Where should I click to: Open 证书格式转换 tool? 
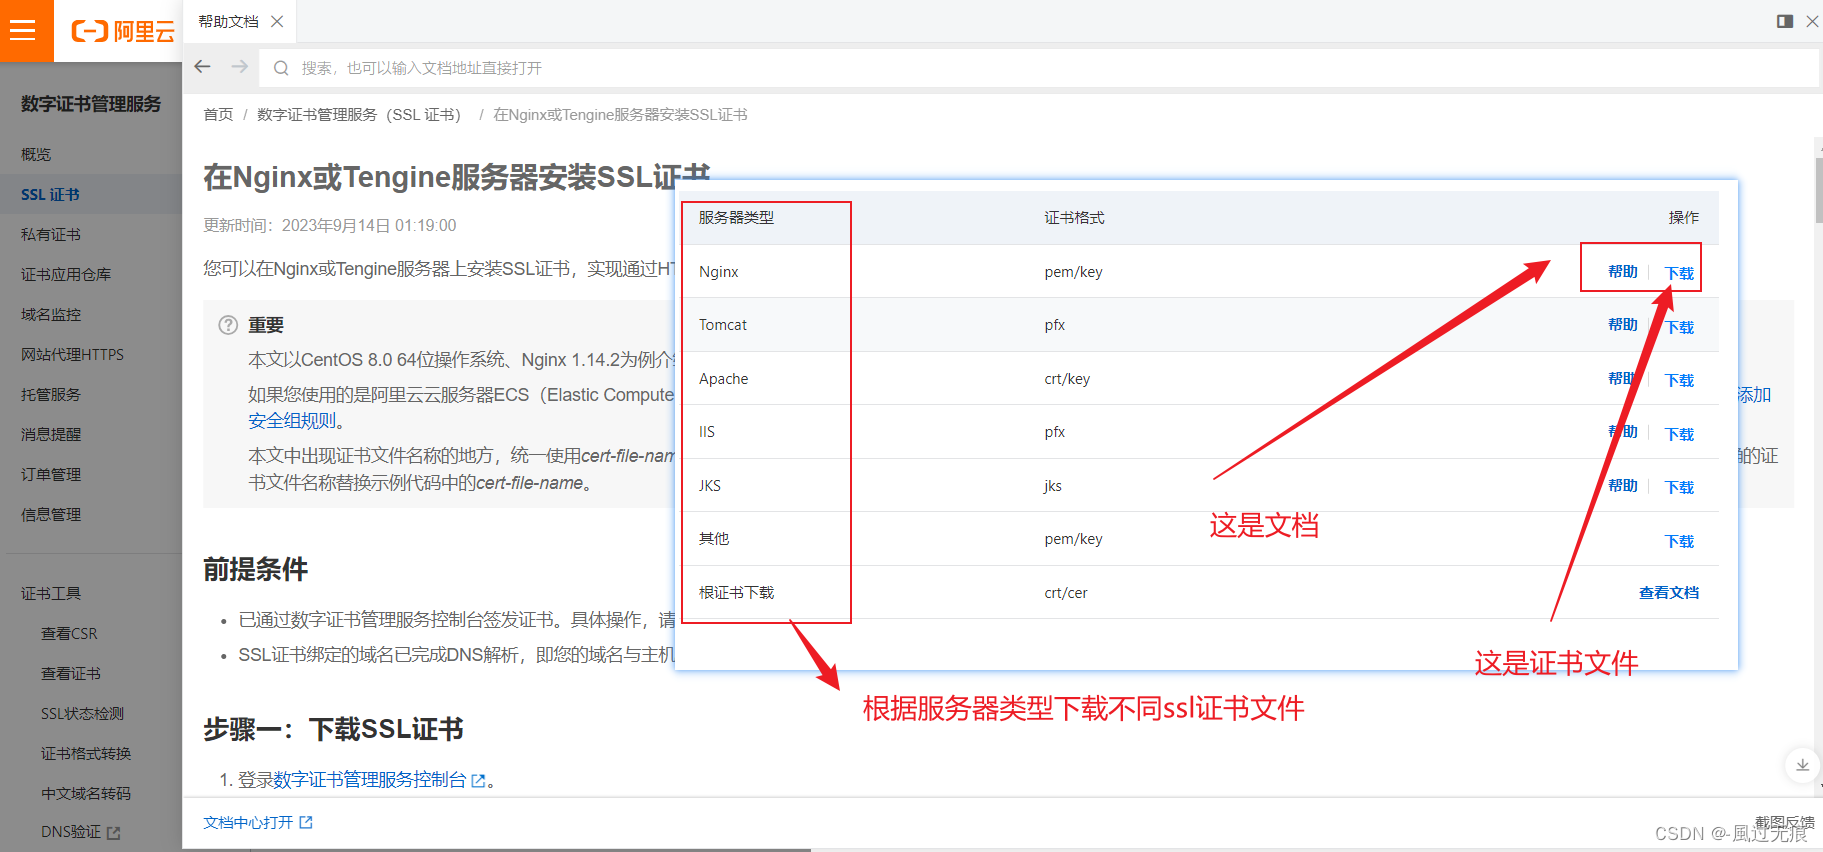click(86, 753)
